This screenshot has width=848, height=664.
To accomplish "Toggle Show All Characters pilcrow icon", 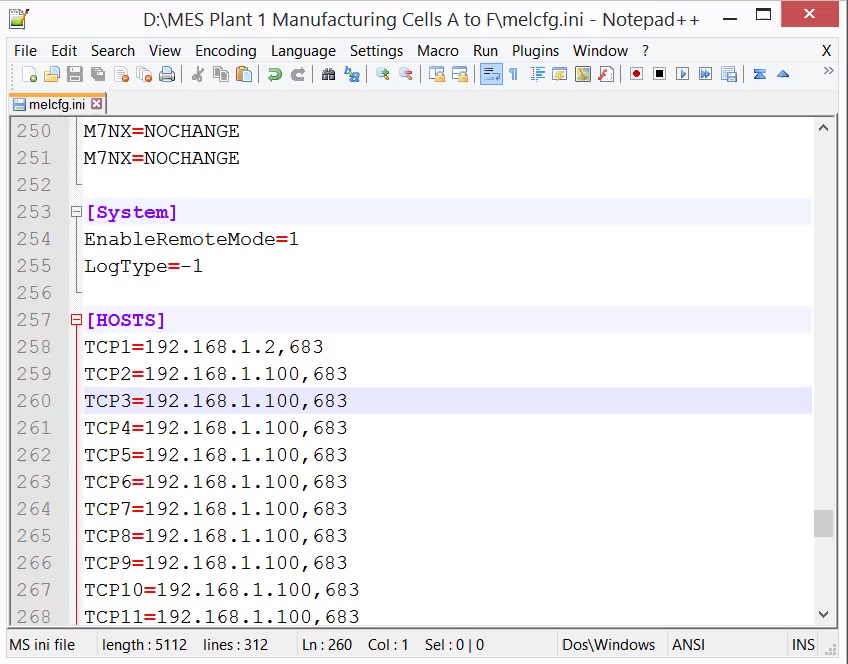I will (514, 74).
